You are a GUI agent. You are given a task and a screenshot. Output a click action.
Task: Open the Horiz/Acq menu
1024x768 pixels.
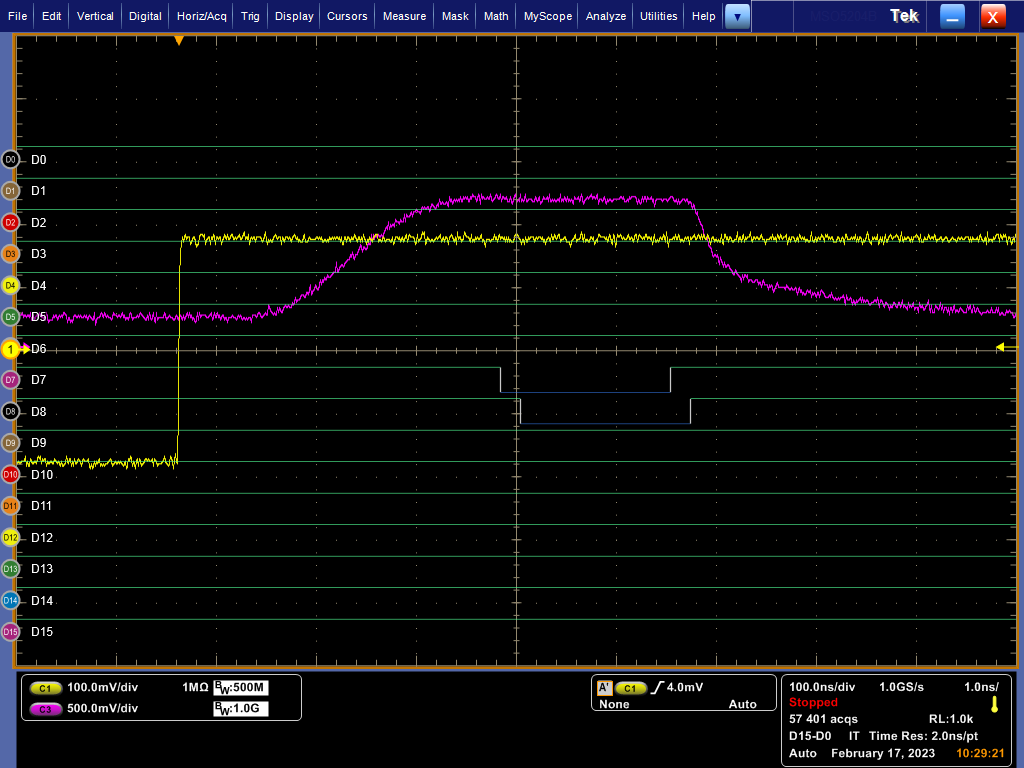(x=203, y=16)
